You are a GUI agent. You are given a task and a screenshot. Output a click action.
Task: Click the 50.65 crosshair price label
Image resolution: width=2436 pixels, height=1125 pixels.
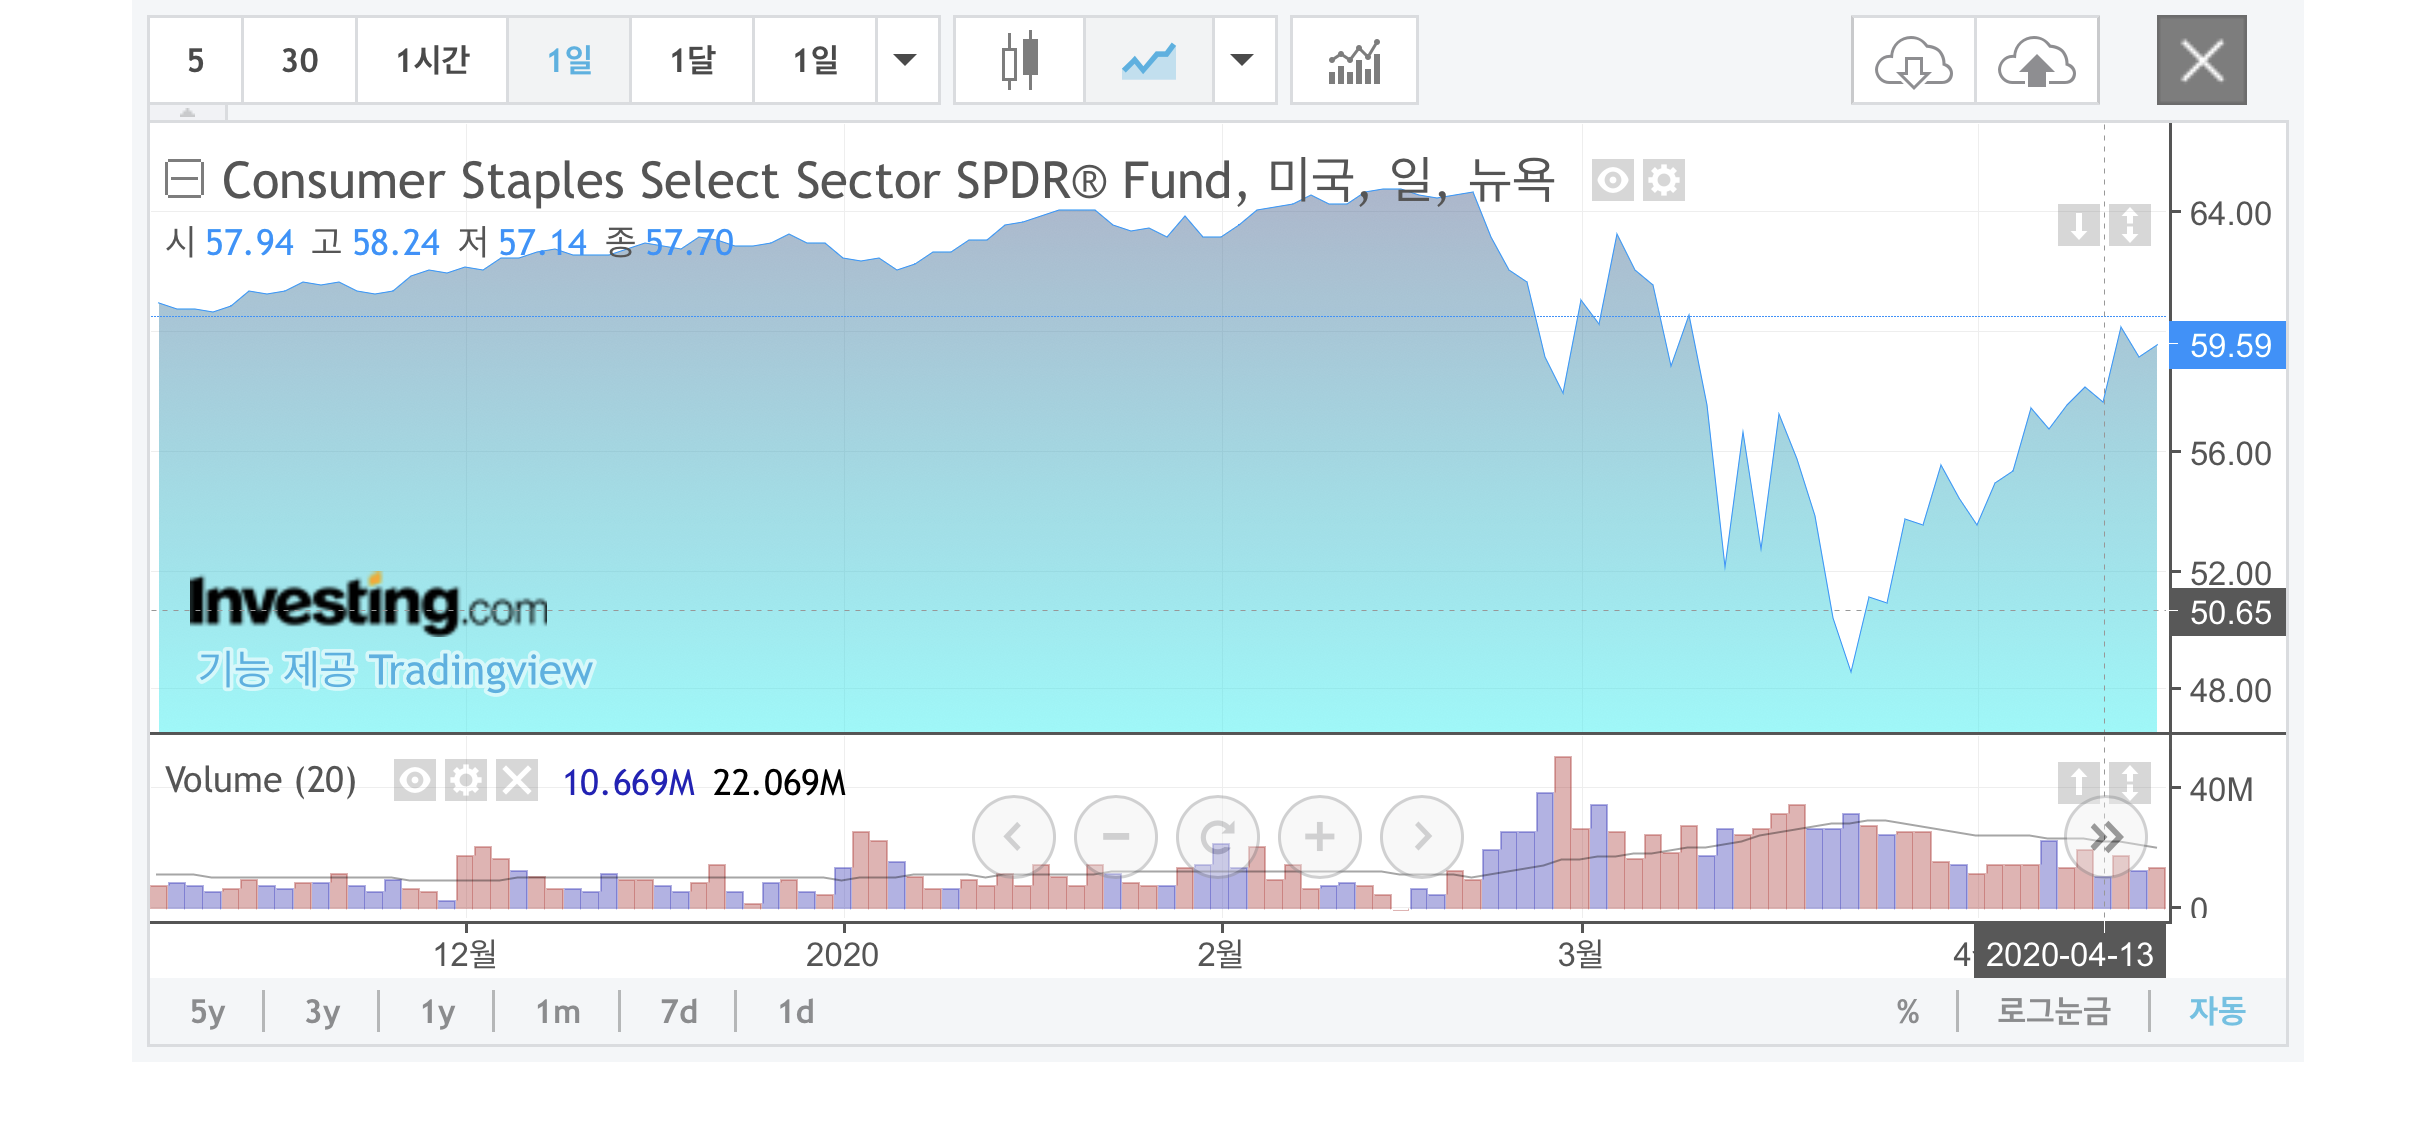click(x=2229, y=612)
